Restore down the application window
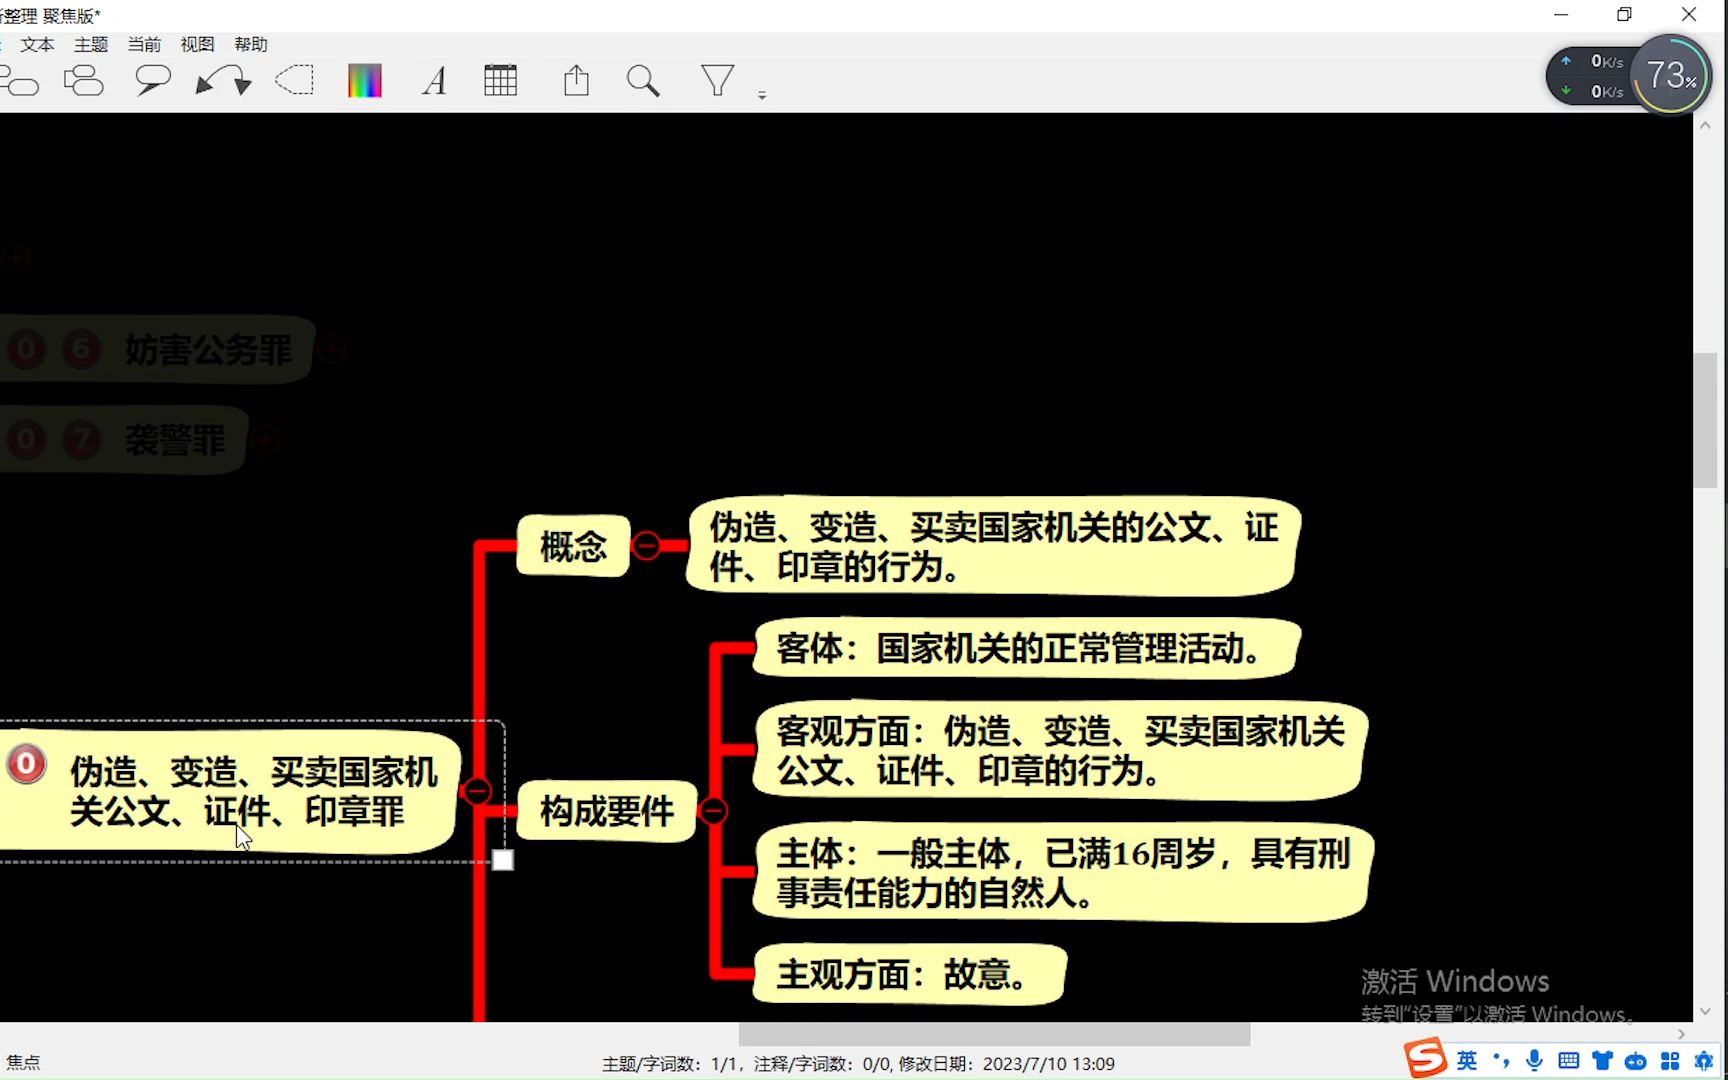1728x1080 pixels. point(1624,14)
